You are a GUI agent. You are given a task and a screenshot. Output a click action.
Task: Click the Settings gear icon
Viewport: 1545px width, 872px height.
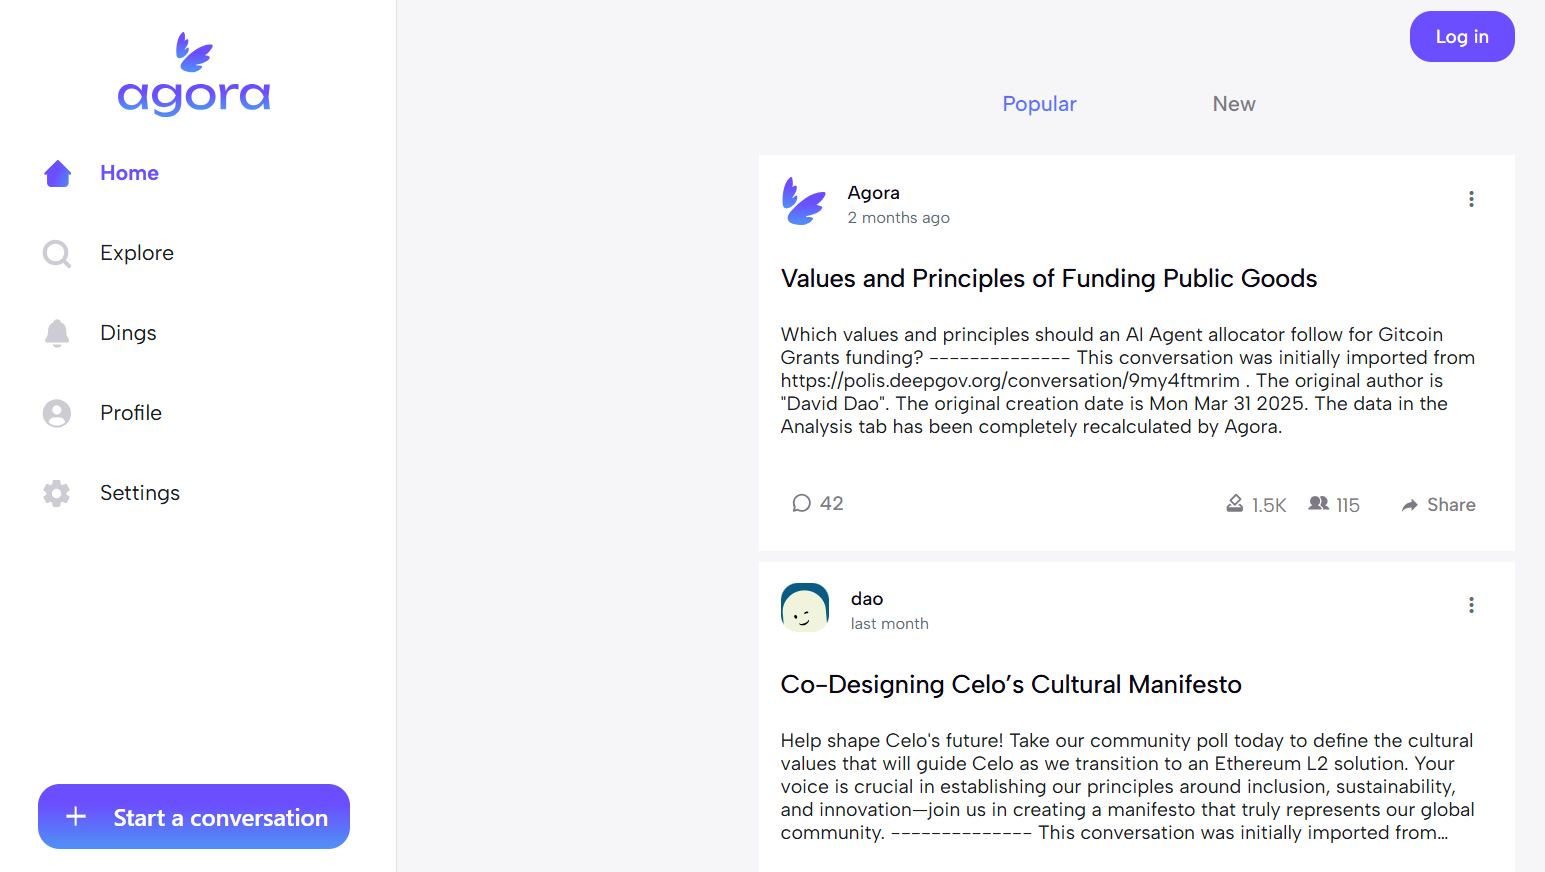(x=57, y=493)
